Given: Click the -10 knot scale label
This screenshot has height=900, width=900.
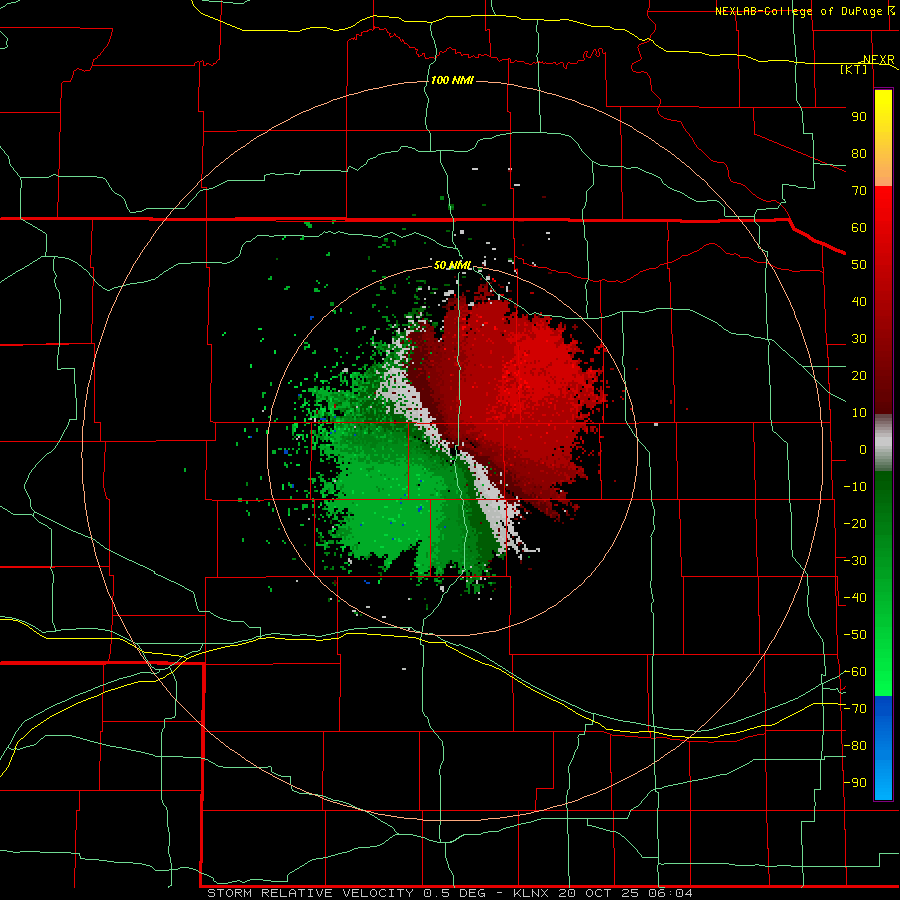Looking at the screenshot, I should [x=855, y=487].
